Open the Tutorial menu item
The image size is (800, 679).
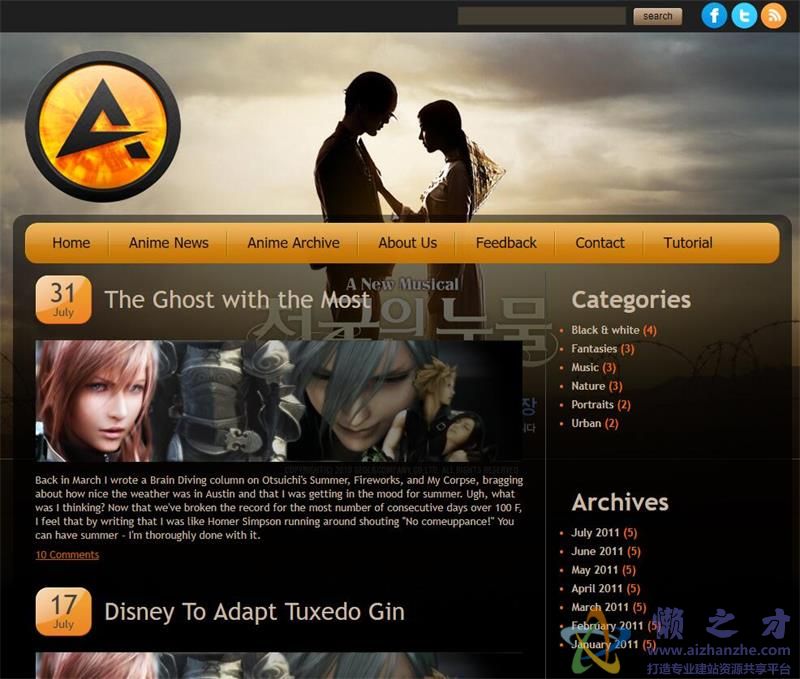click(x=688, y=243)
